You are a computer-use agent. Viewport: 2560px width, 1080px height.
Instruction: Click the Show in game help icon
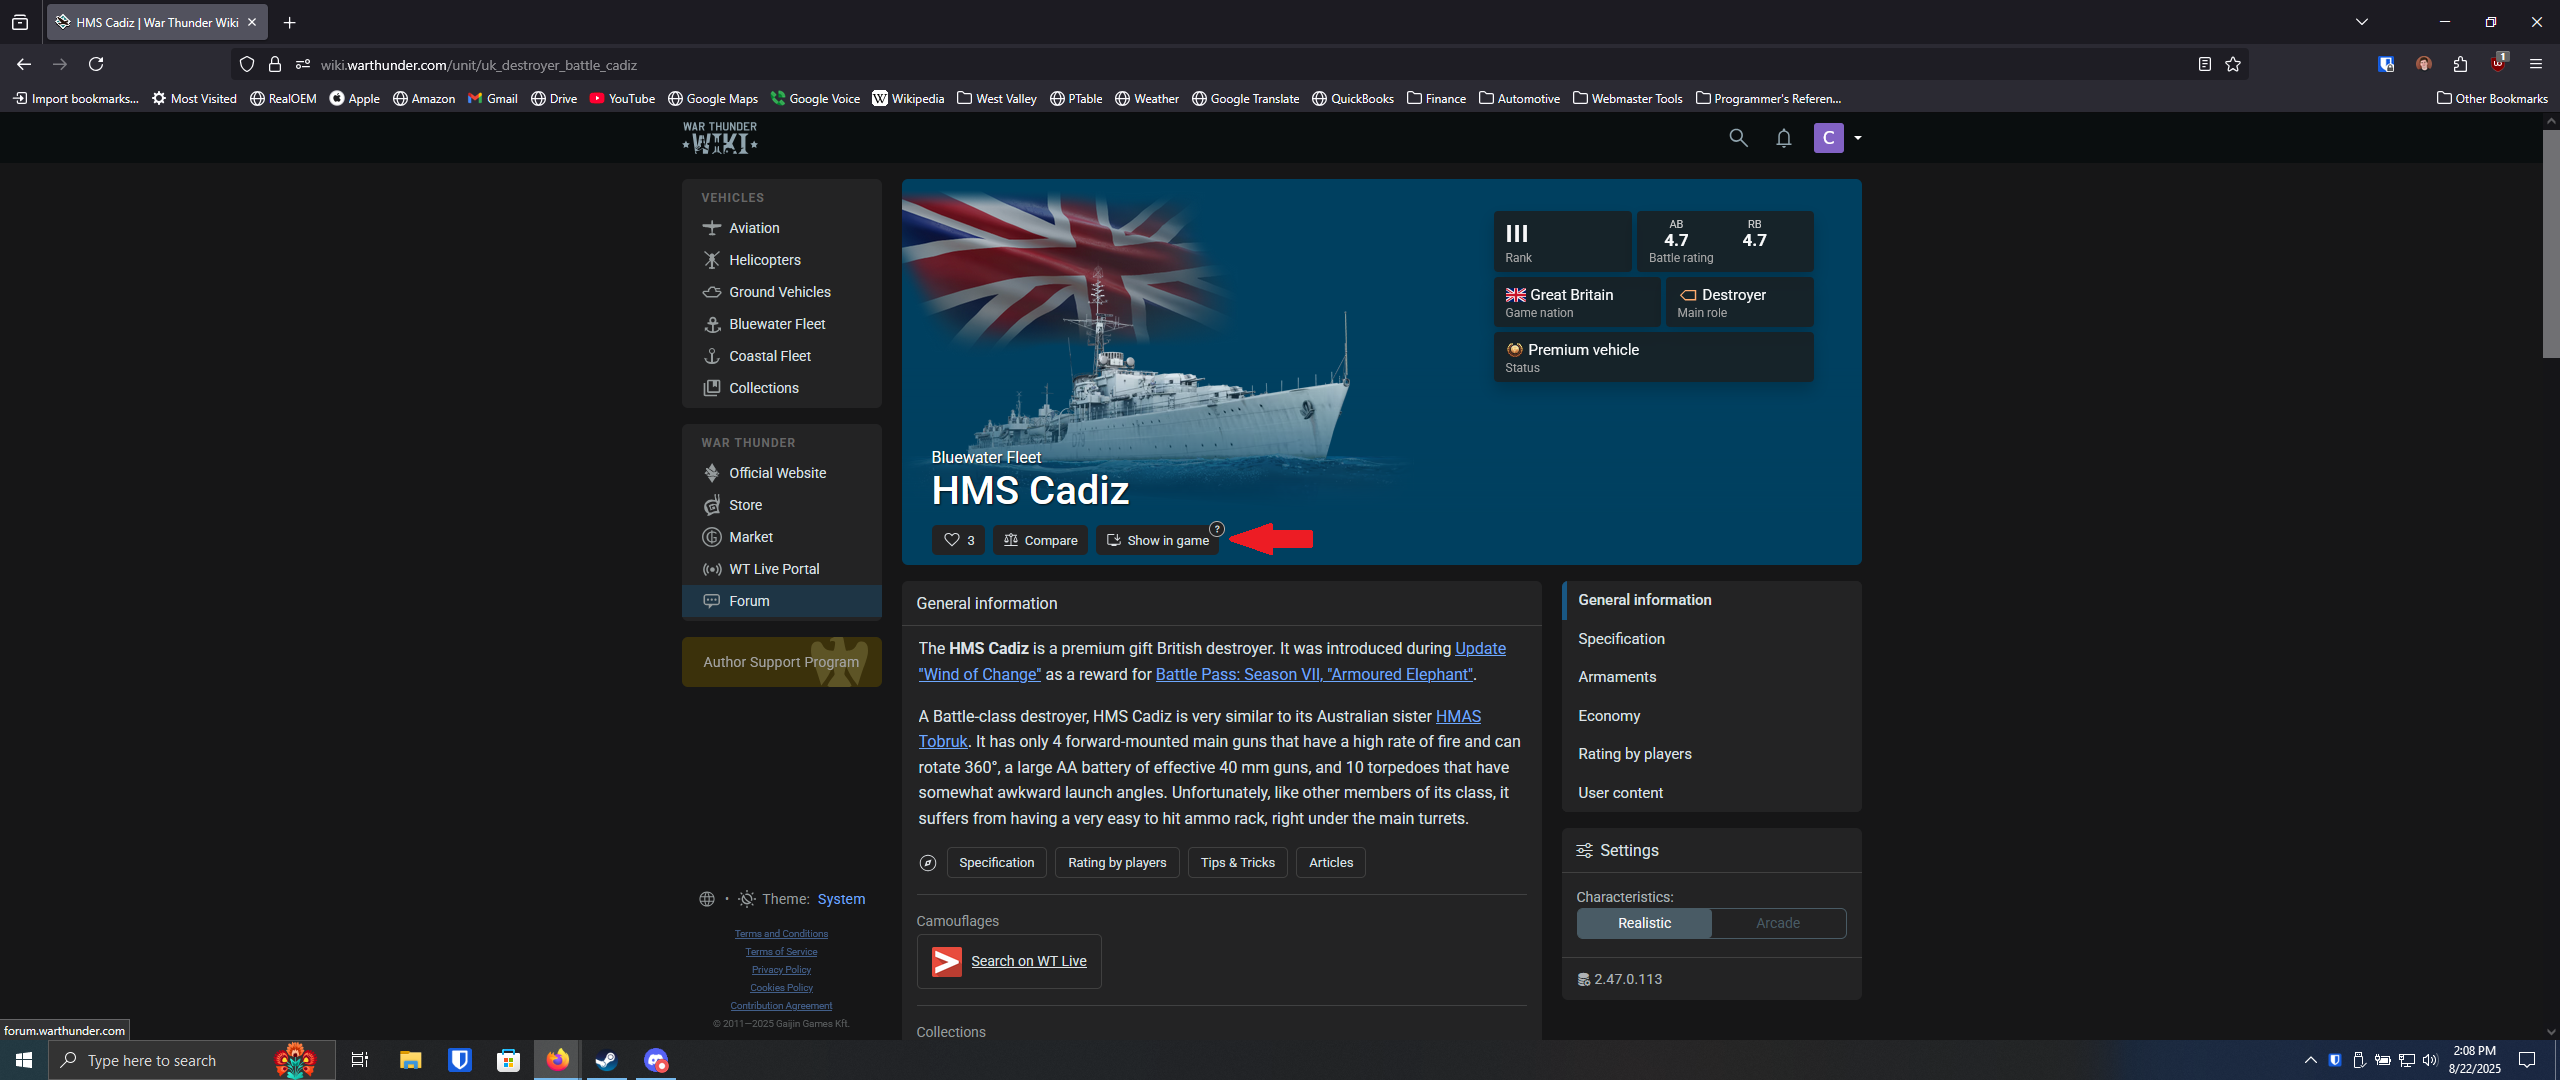pos(1216,529)
